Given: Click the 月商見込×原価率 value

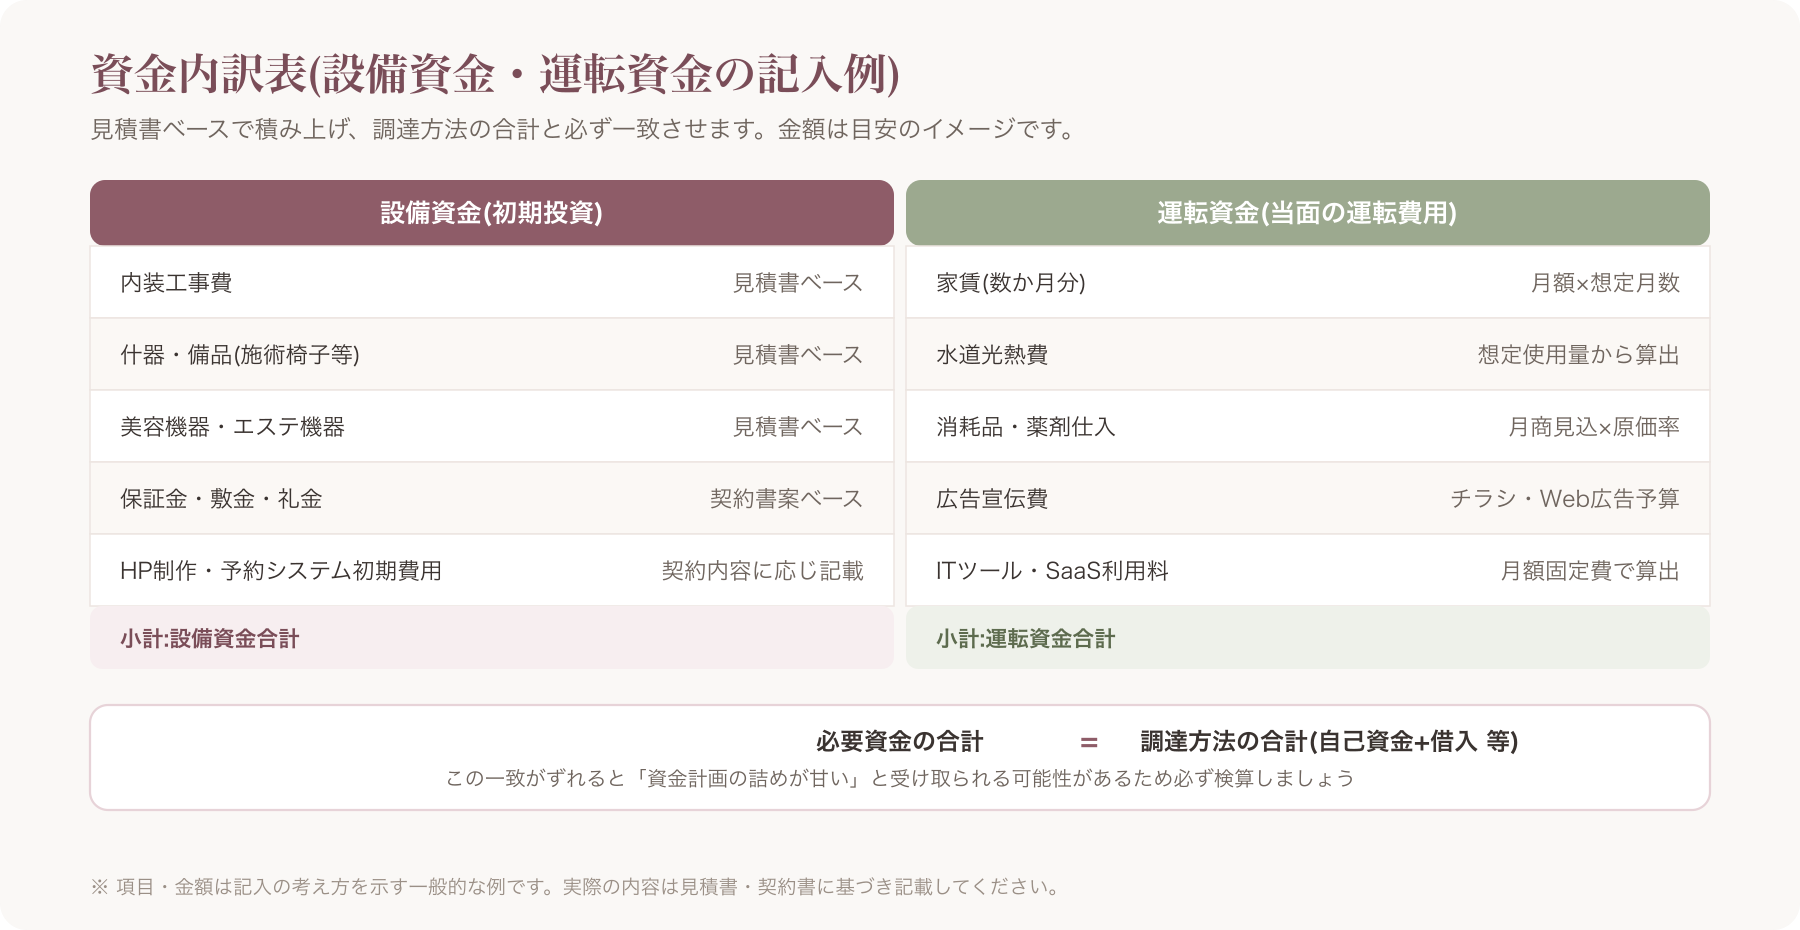Looking at the screenshot, I should (1594, 427).
